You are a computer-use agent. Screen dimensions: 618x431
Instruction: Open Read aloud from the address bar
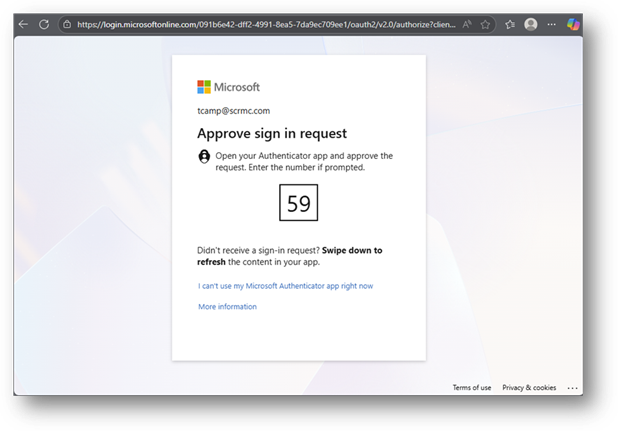pyautogui.click(x=467, y=24)
